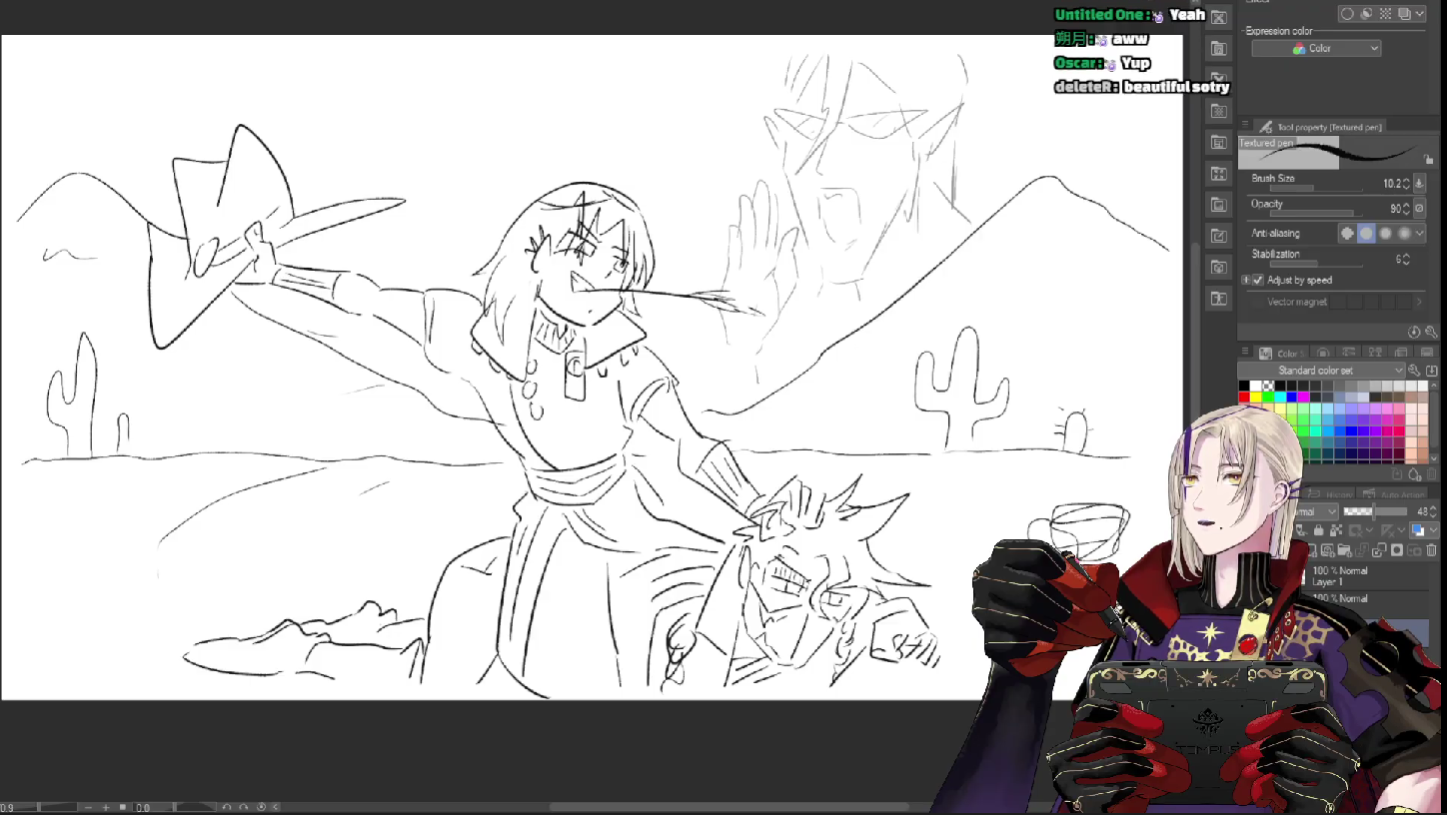Adjust the Stabilization slider

1316,265
